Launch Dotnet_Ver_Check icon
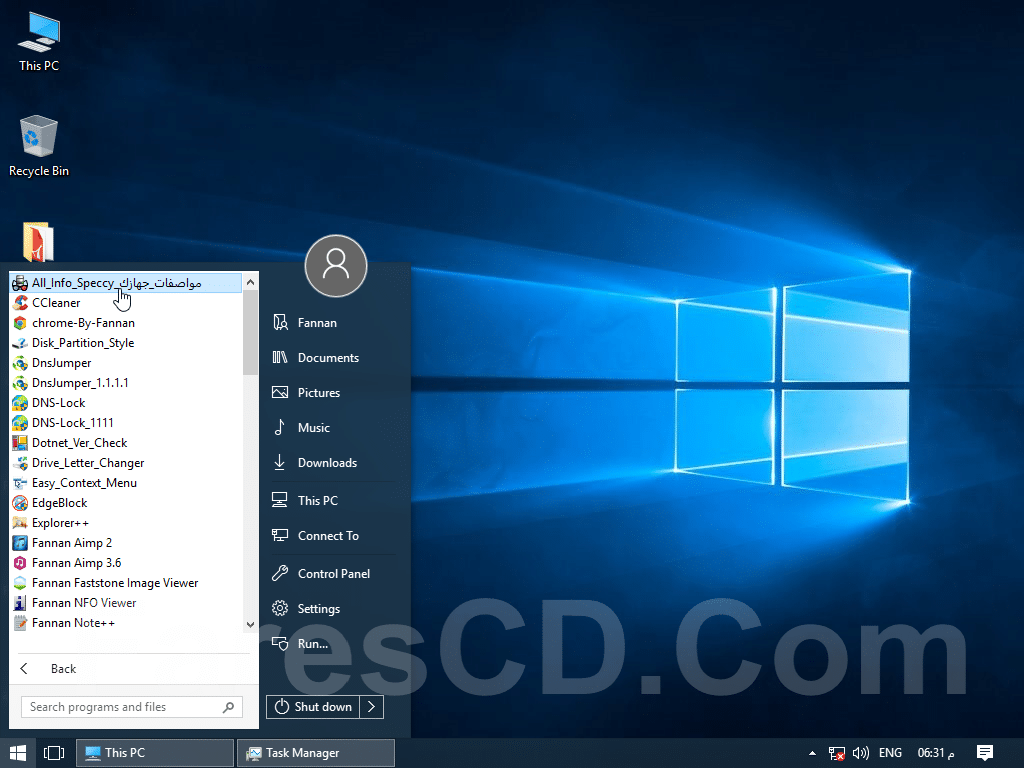The width and height of the screenshot is (1024, 768). pyautogui.click(x=20, y=443)
